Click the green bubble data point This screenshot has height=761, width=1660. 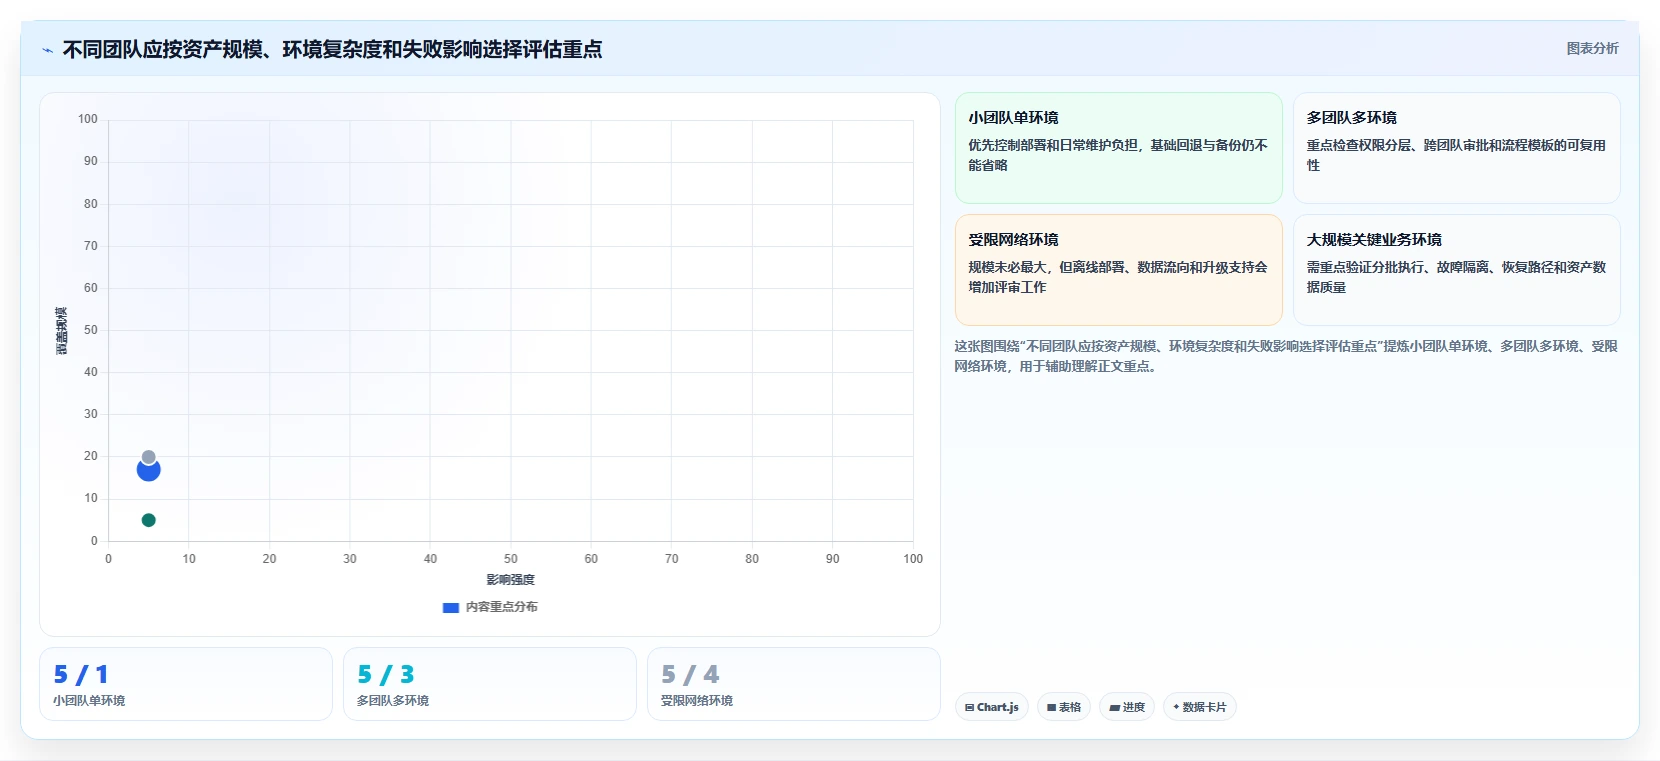(x=149, y=520)
